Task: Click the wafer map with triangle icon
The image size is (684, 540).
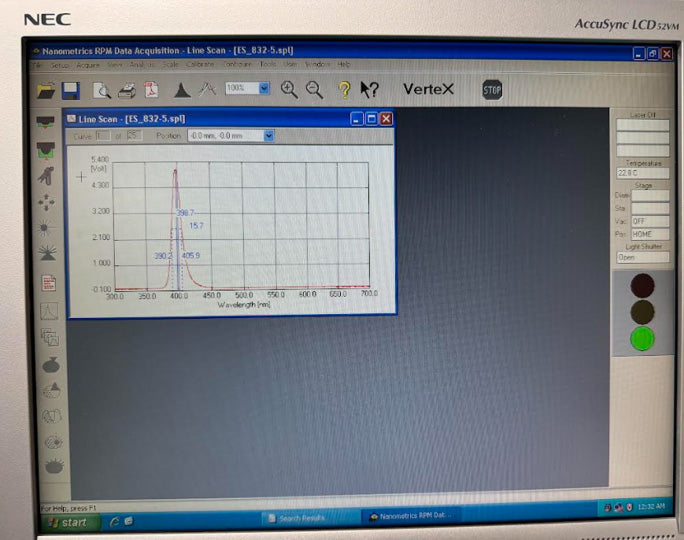Action: pos(51,390)
